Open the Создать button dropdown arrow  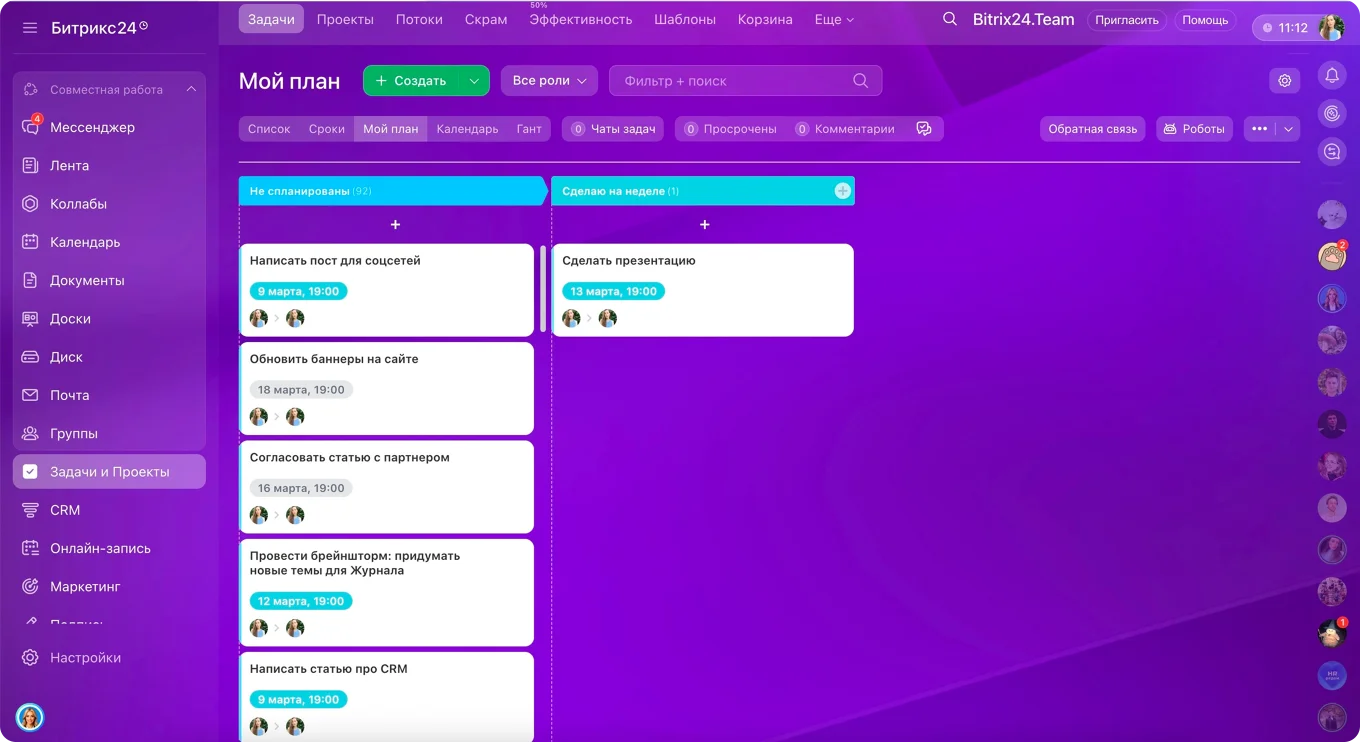[x=474, y=81]
